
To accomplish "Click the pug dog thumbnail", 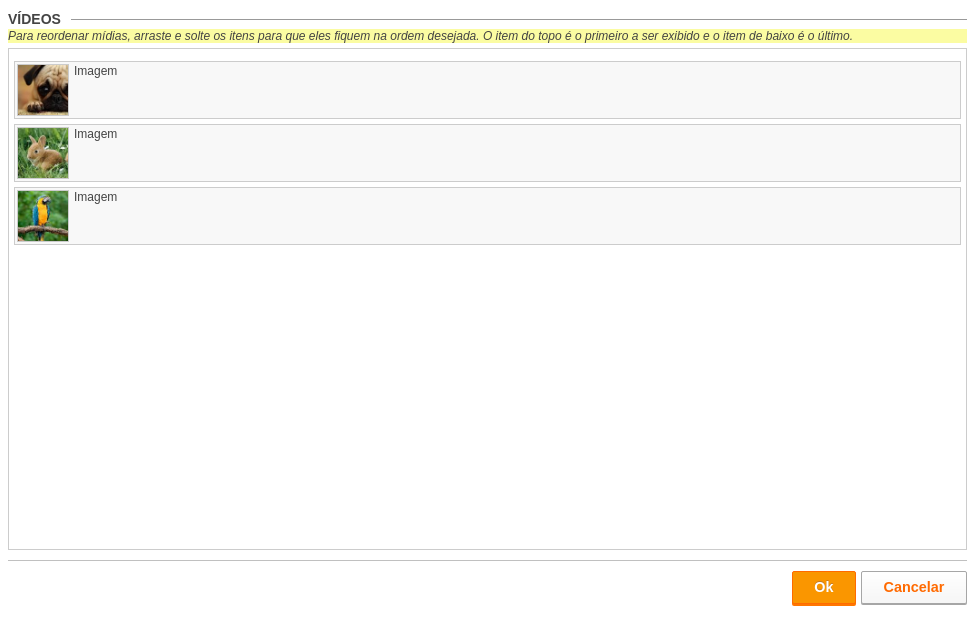I will tap(43, 90).
